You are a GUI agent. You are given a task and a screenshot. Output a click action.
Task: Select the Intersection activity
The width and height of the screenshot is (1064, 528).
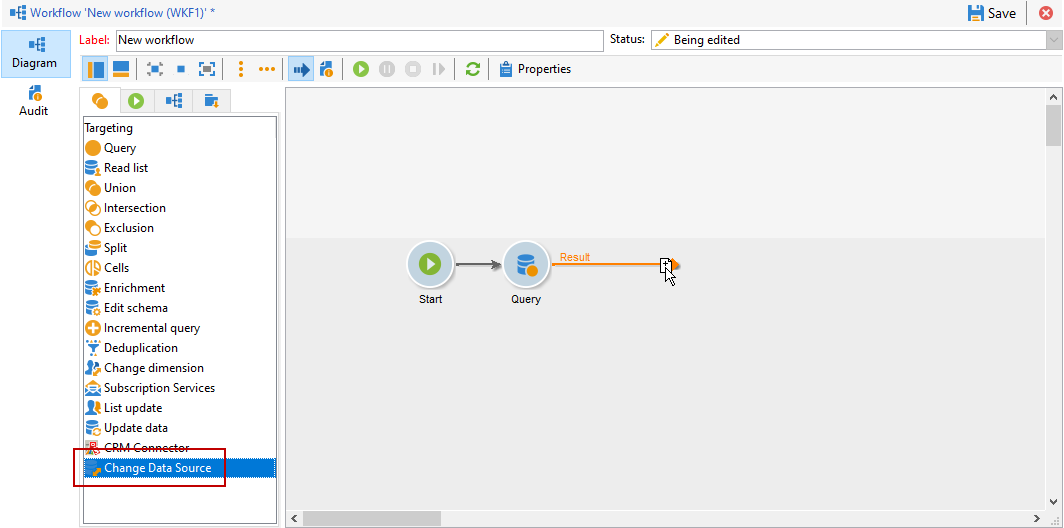pos(180,208)
